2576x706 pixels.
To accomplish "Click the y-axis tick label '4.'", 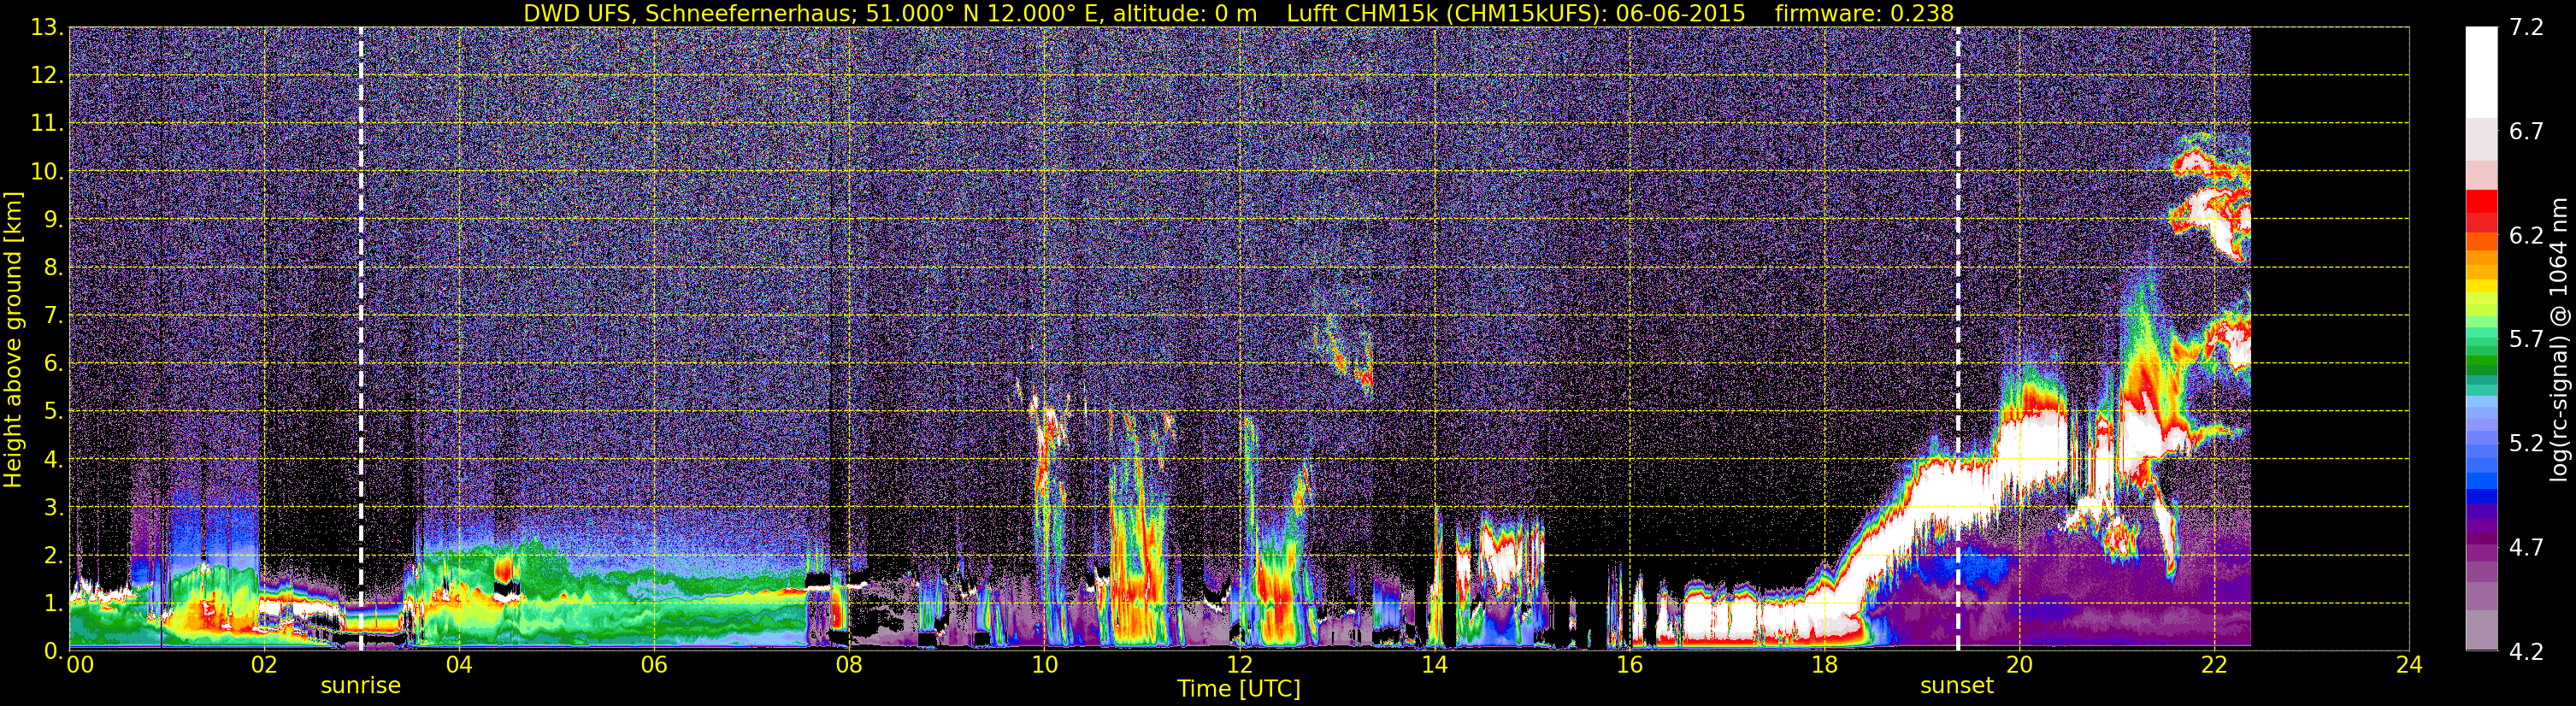I will (x=53, y=460).
